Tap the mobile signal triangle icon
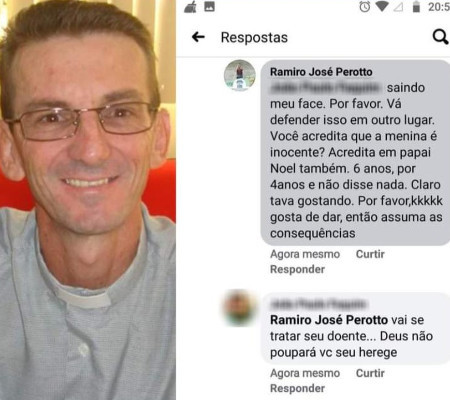Screen dimensions: 450x400 398,7
